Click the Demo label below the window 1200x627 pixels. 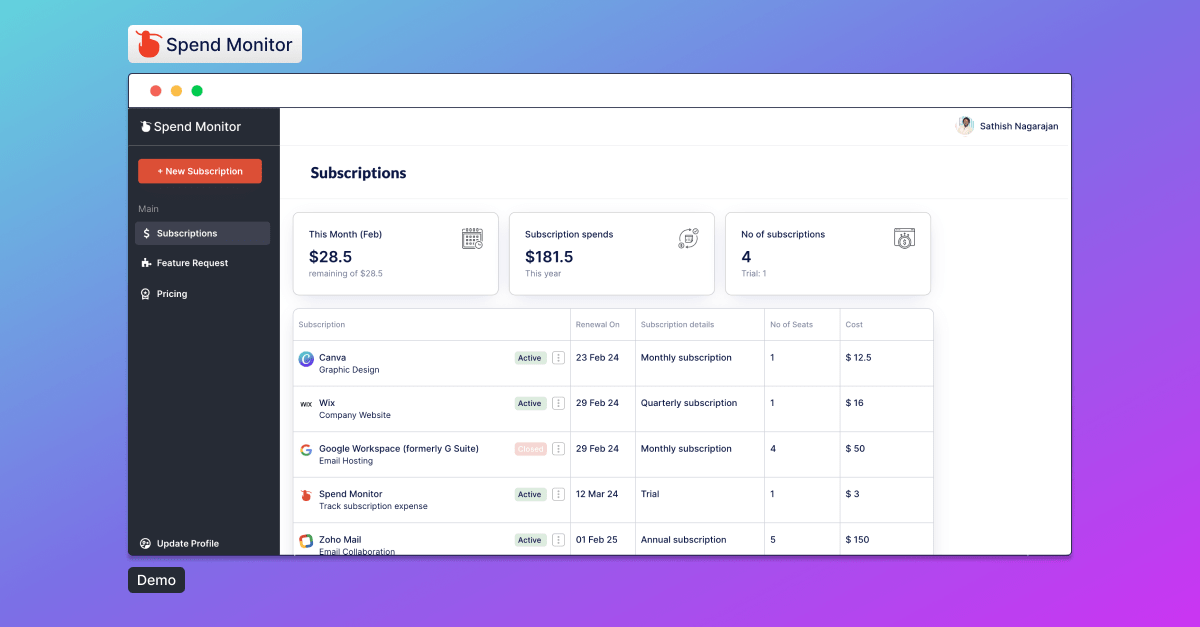pyautogui.click(x=156, y=580)
